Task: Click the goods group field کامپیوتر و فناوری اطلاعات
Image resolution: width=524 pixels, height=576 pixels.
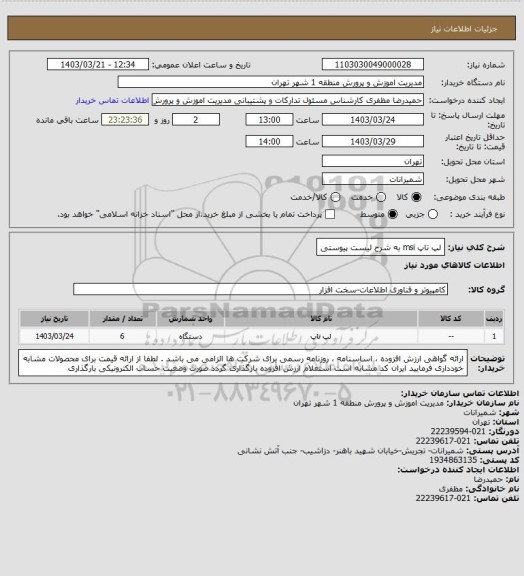Action: point(260,289)
